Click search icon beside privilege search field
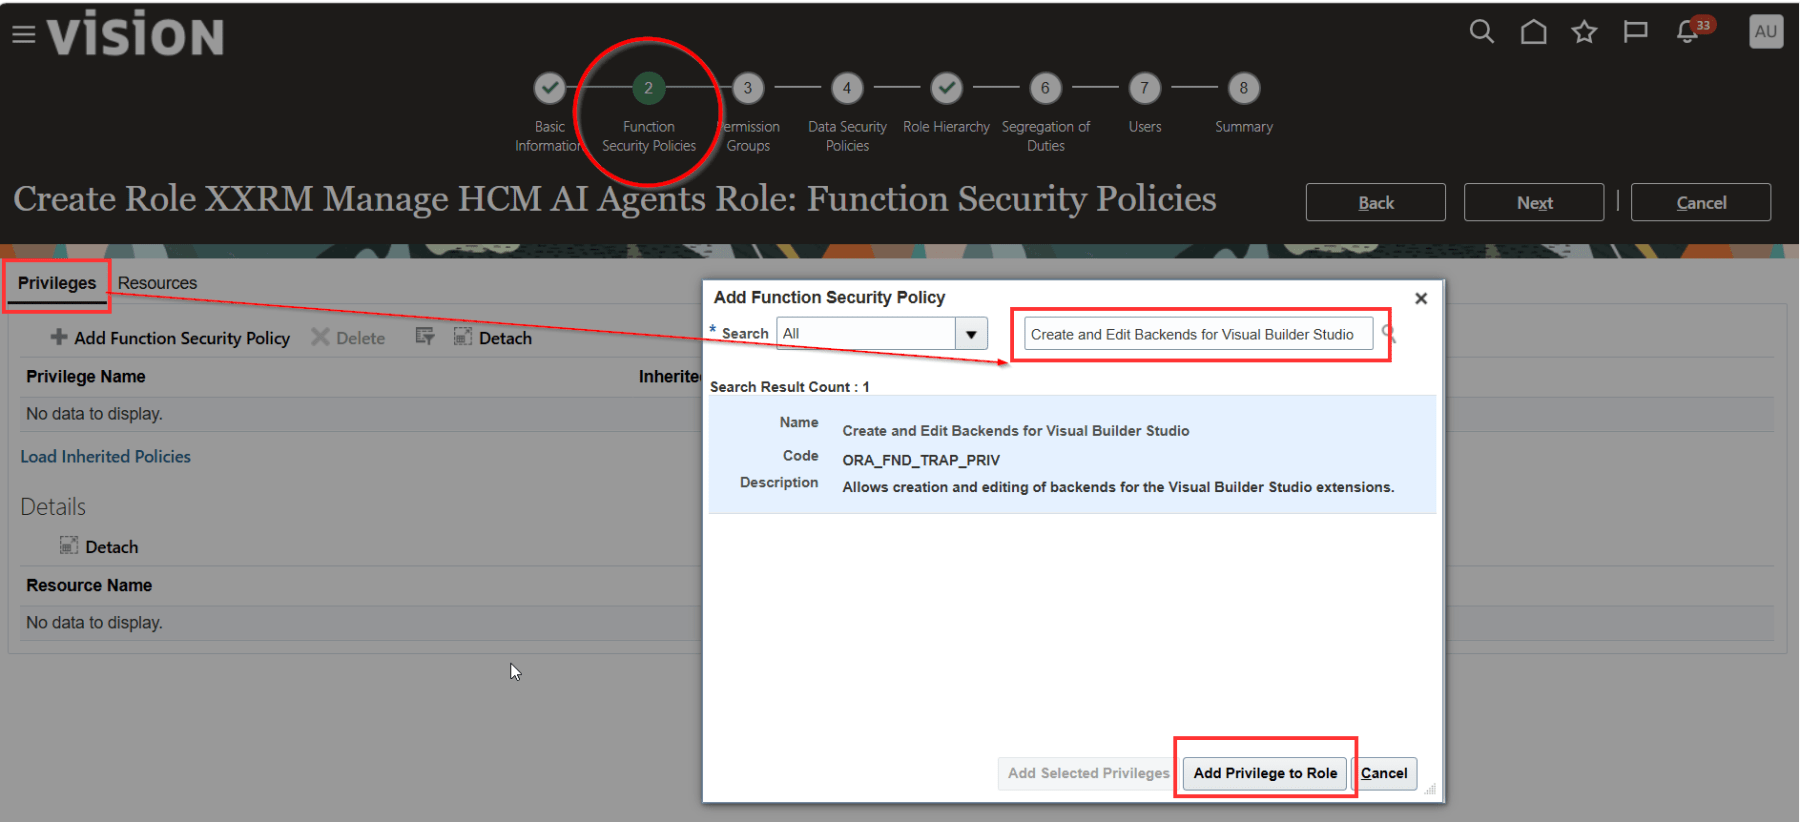Screen dimensions: 1800x822 point(1388,333)
